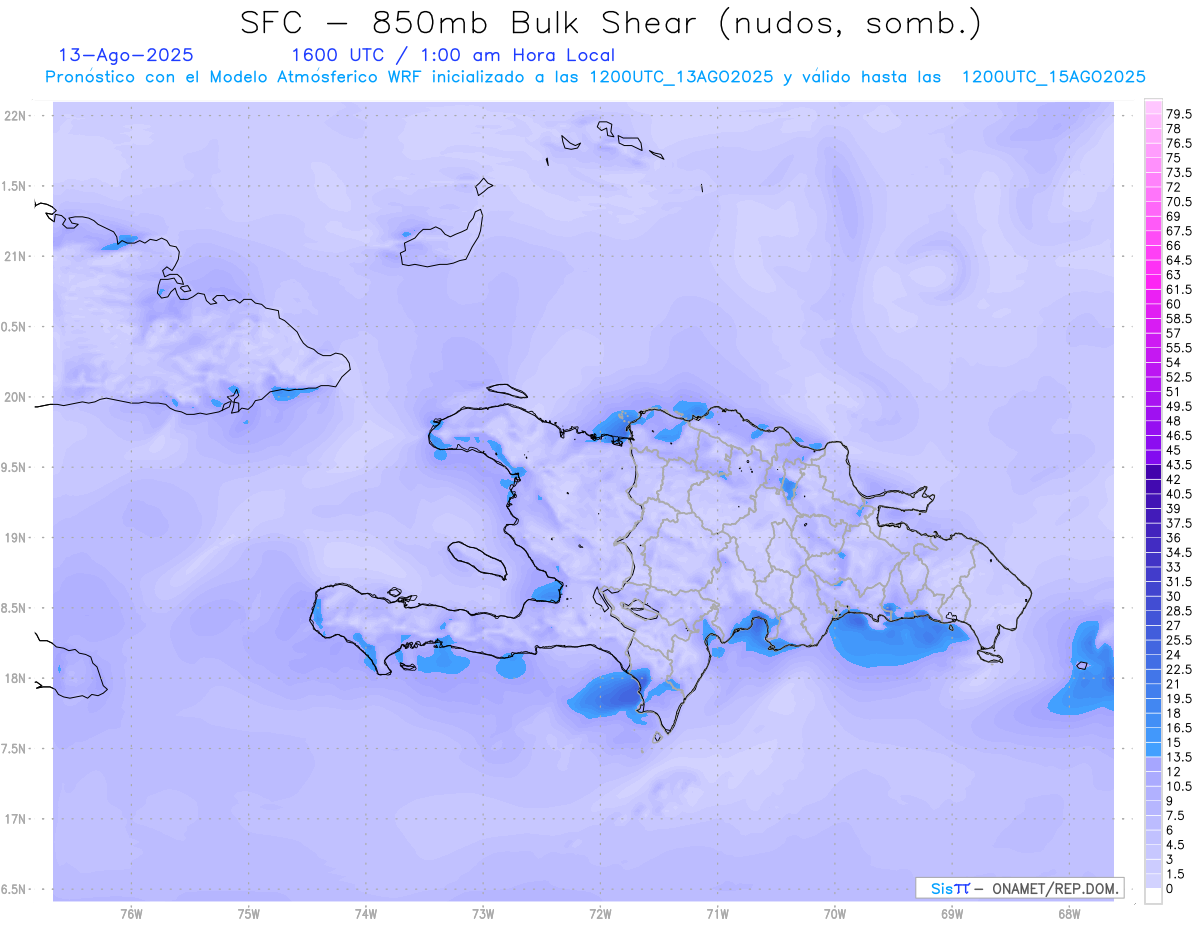Screen dimensions: 1200x927
Task: Click the 25.5 colorbar value label
Action: [x=1180, y=640]
